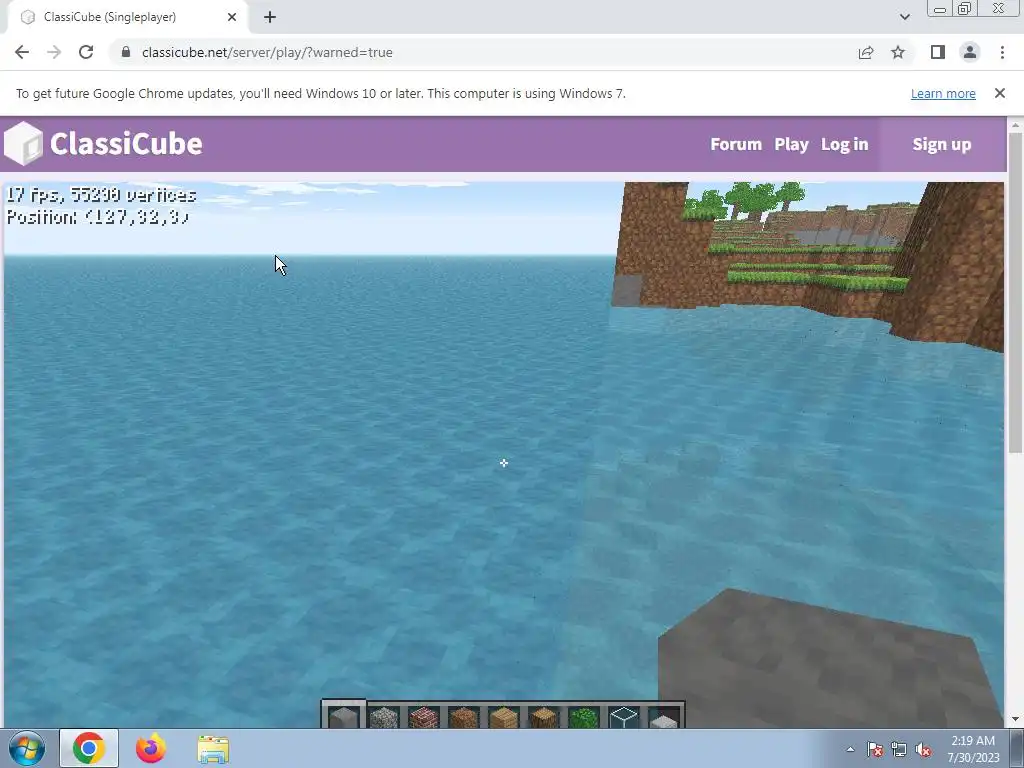Click Chrome icon in taskbar
The width and height of the screenshot is (1024, 768).
89,748
